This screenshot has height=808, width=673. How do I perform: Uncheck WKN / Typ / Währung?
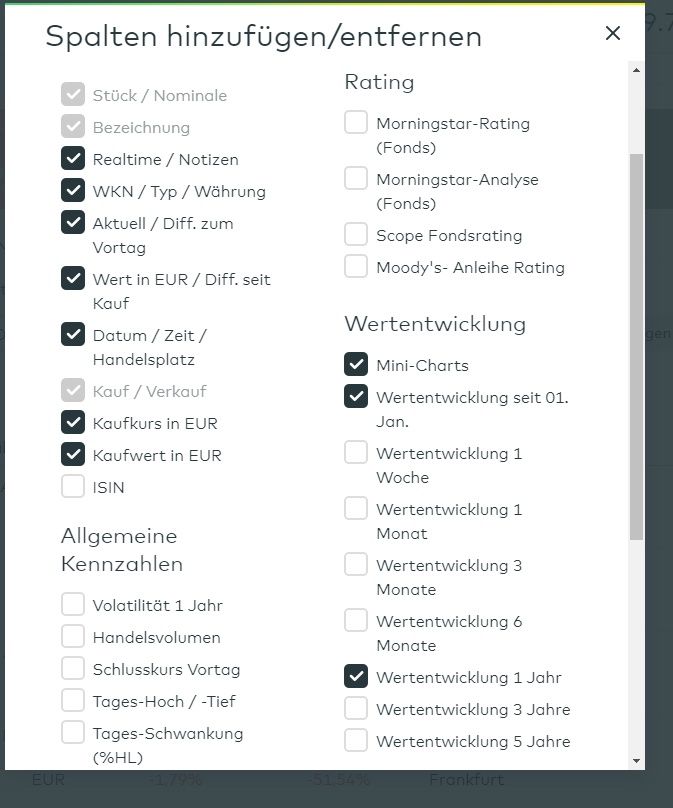coord(73,191)
